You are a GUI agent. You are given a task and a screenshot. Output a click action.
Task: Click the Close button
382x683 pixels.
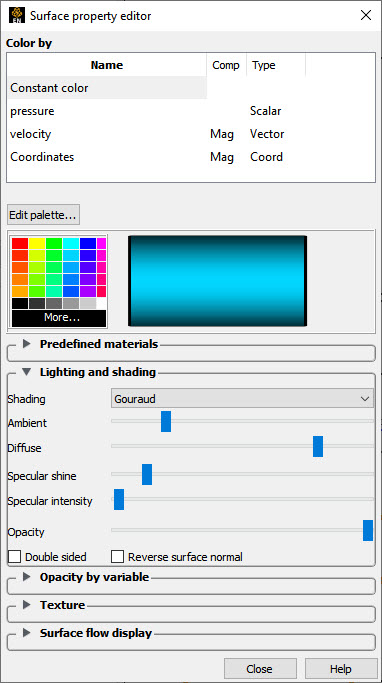click(x=260, y=669)
